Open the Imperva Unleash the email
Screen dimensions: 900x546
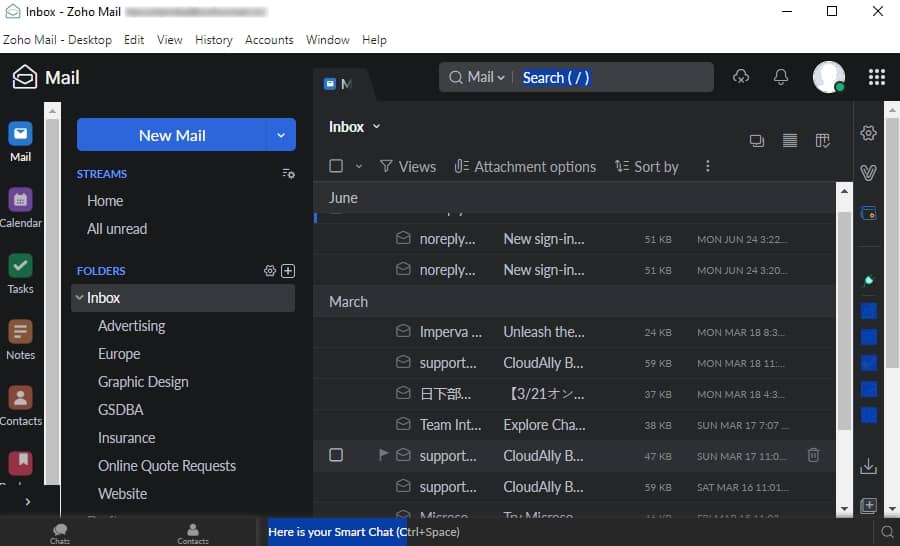[574, 332]
